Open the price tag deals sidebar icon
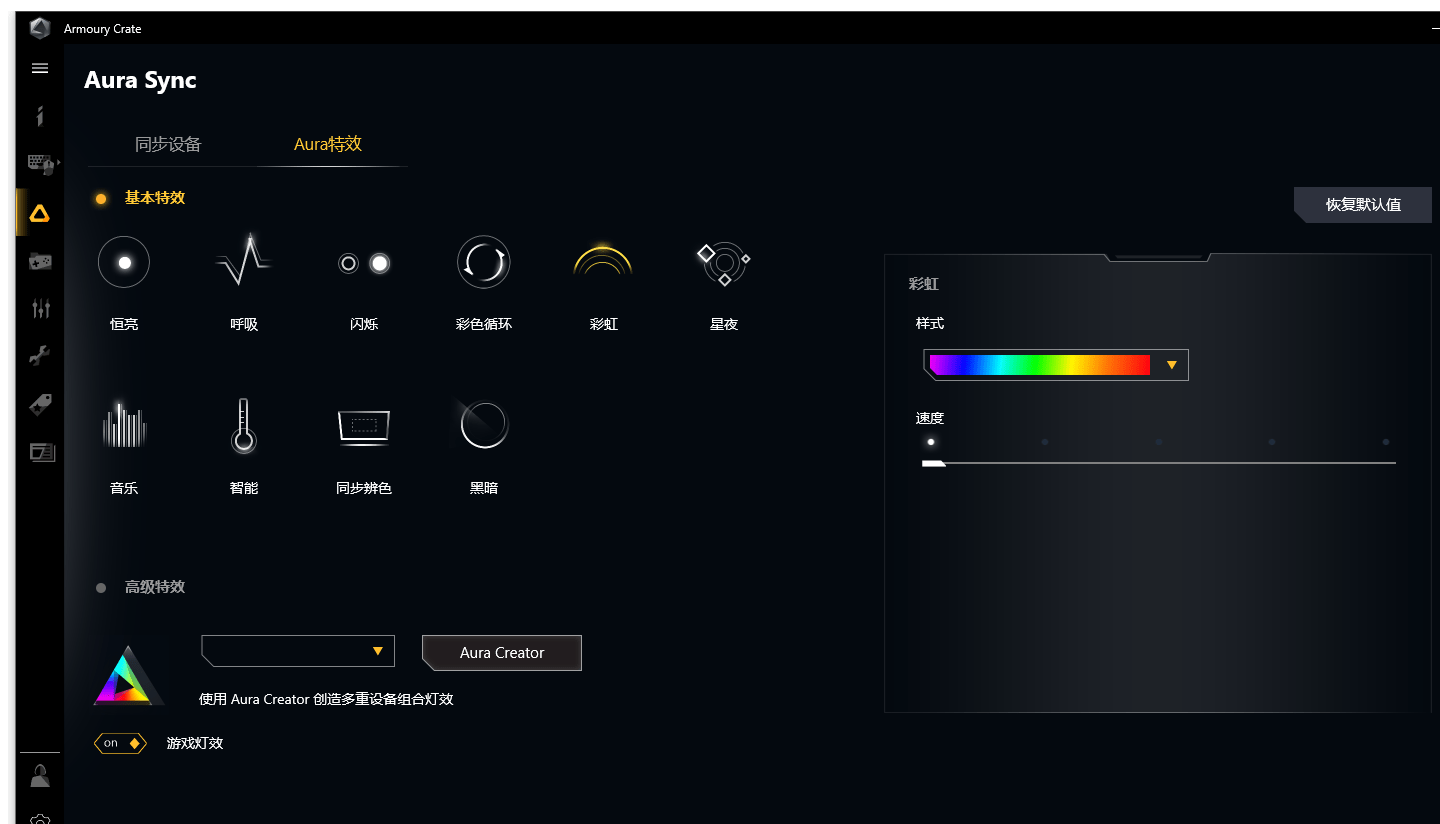 pos(40,404)
